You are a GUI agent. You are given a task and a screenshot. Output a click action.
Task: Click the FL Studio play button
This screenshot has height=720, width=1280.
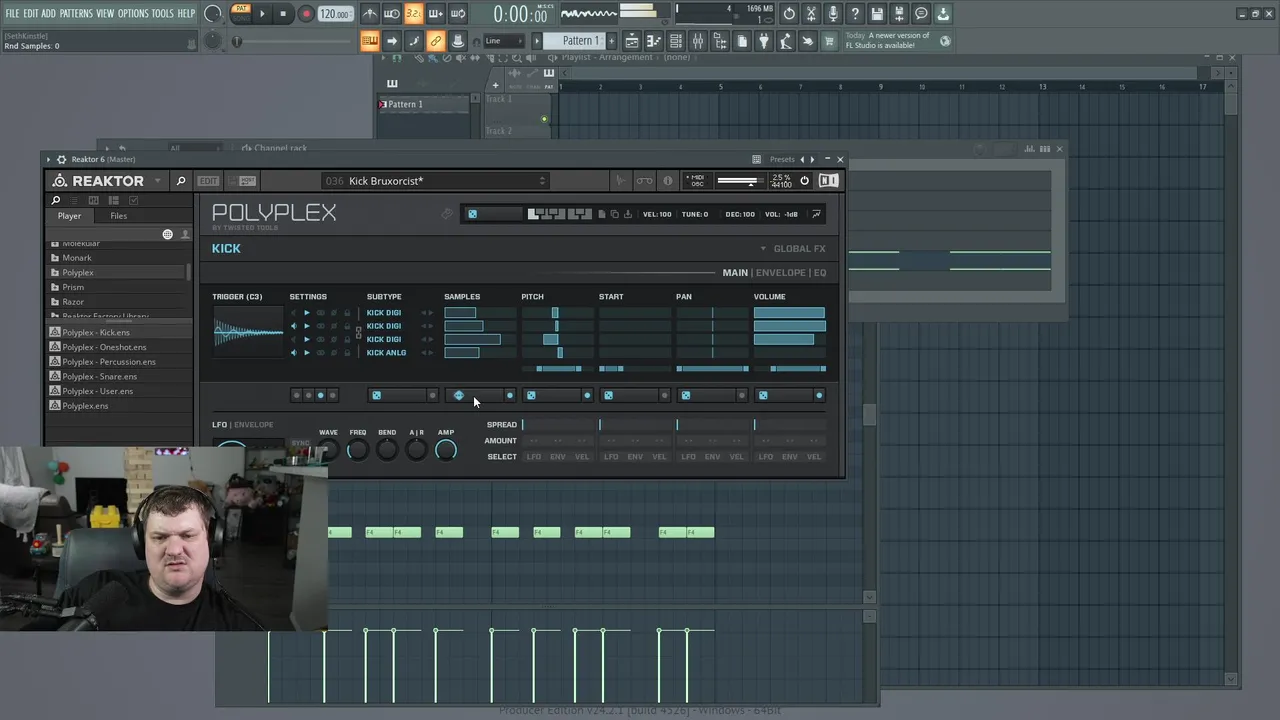[x=262, y=14]
